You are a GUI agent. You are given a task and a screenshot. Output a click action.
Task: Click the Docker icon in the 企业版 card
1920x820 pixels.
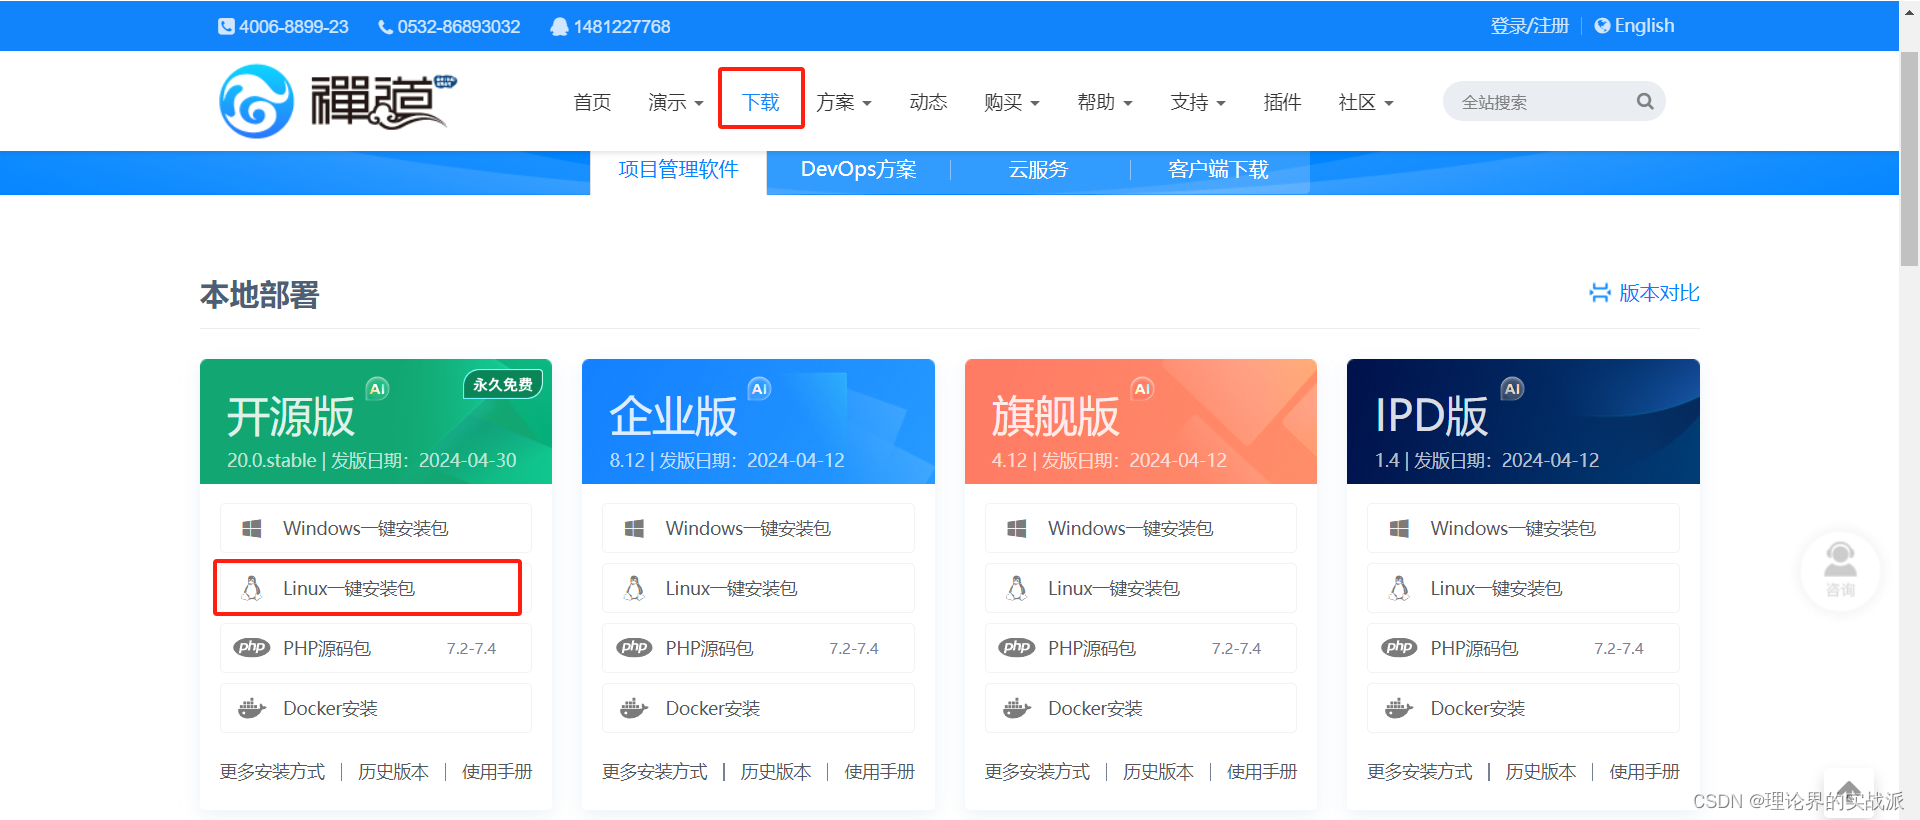(x=634, y=708)
